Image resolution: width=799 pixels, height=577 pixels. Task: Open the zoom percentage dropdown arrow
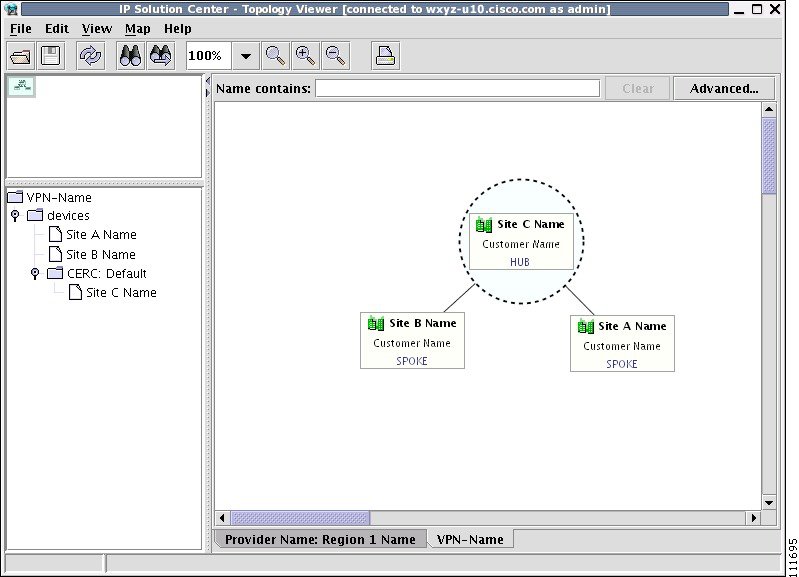246,56
